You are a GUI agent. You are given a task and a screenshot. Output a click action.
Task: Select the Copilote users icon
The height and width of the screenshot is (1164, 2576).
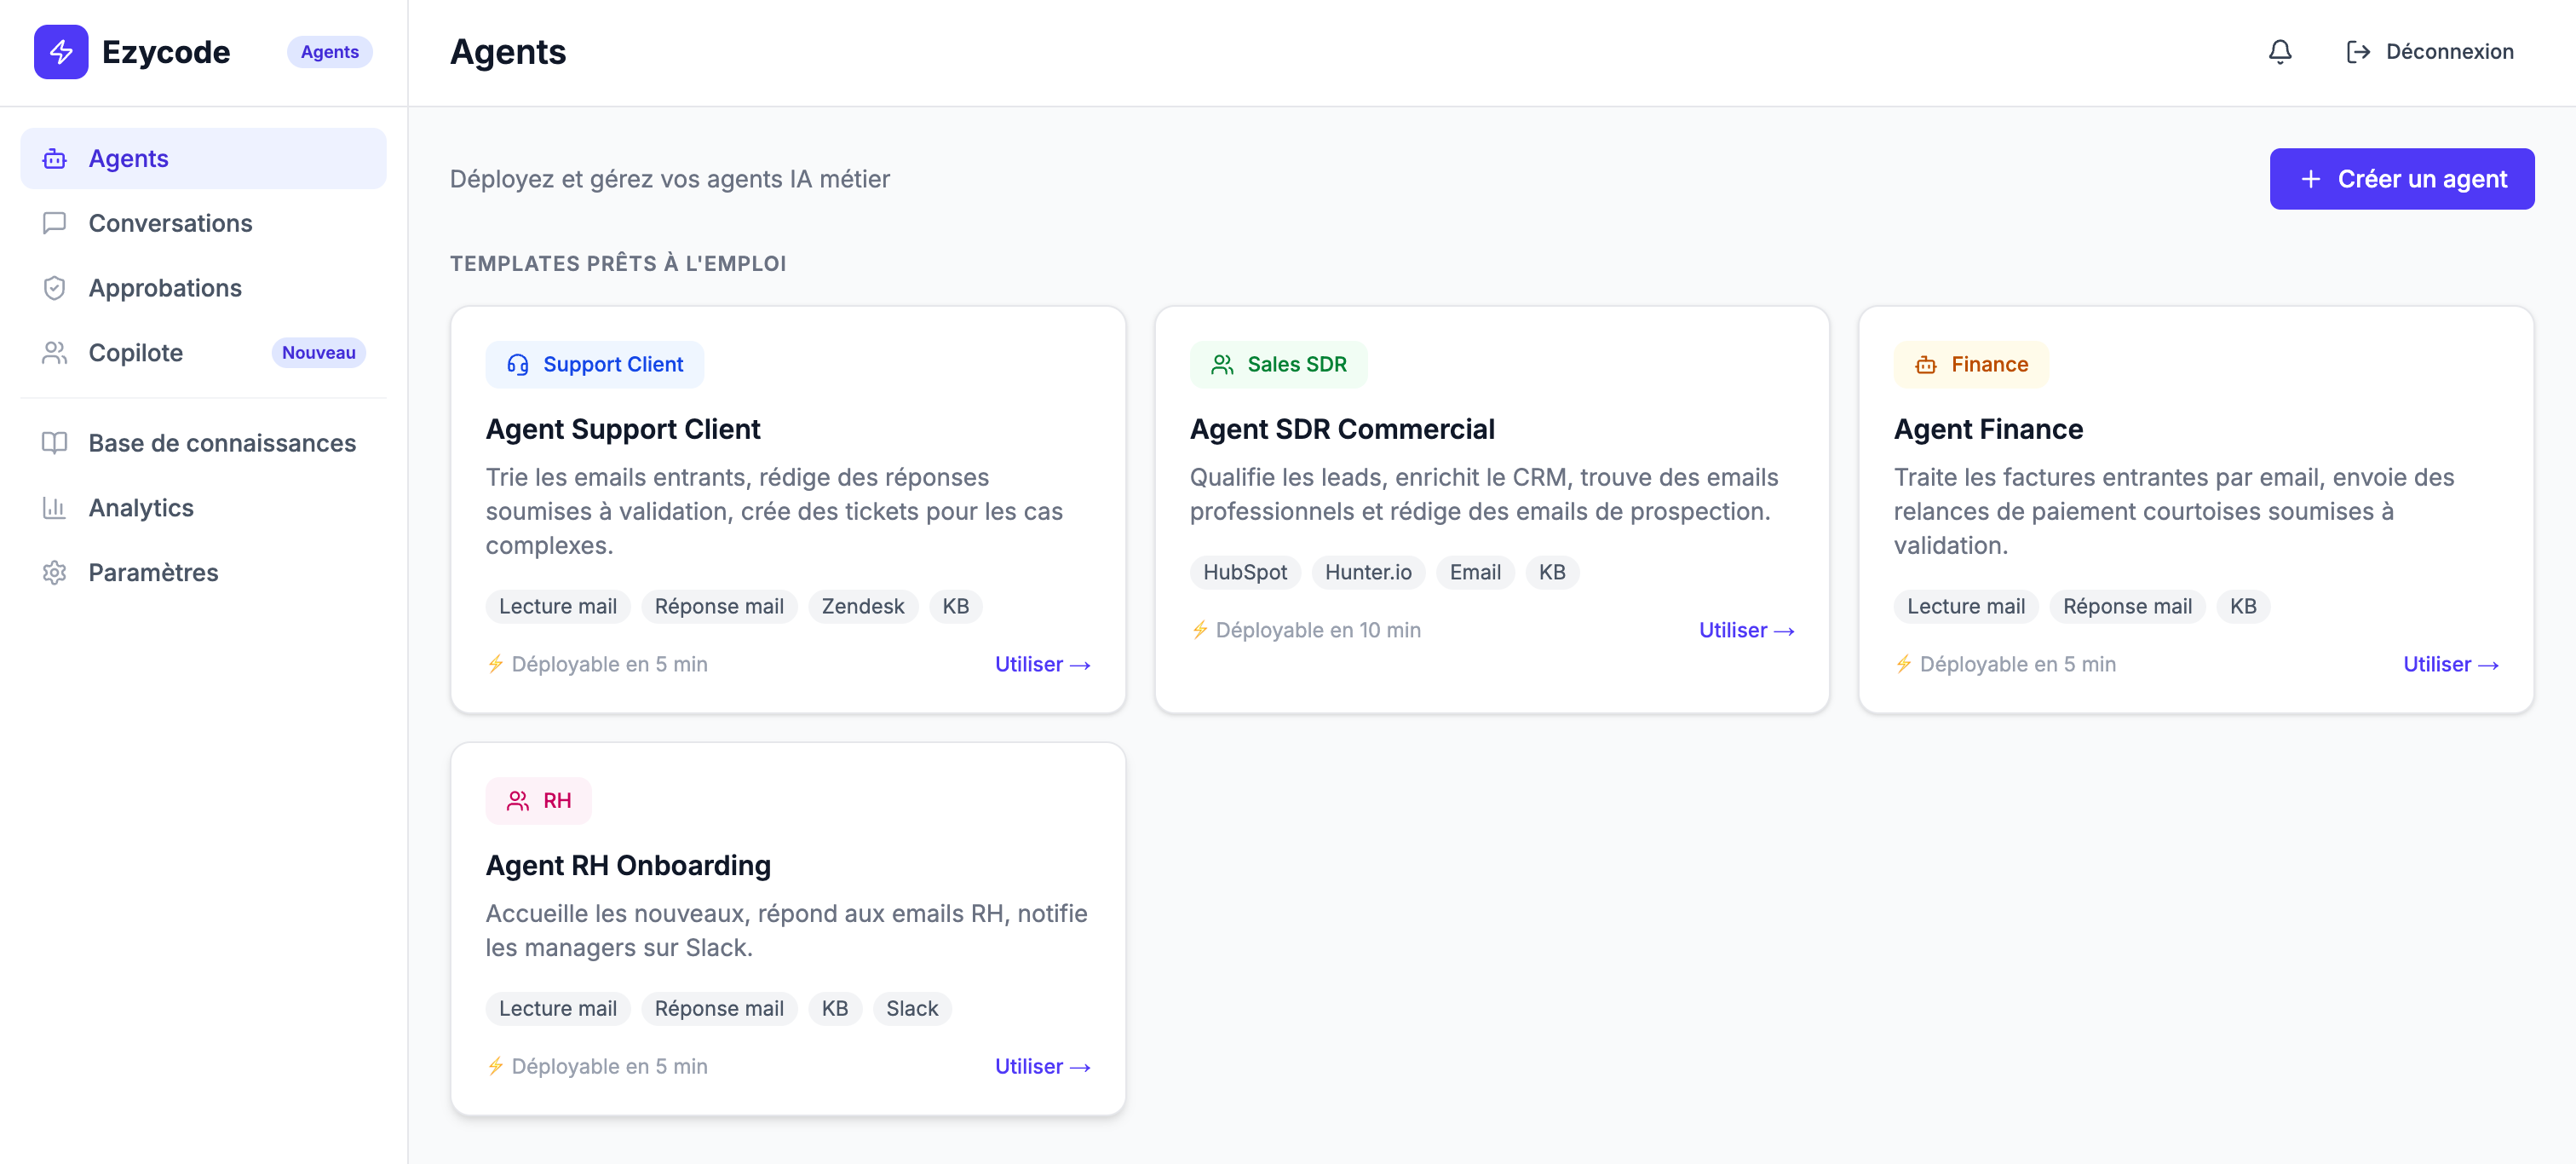[x=54, y=352]
